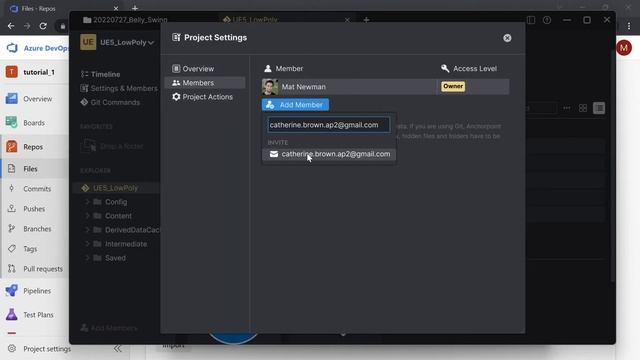Expand the Intermediate folder
This screenshot has height=360, width=640.
pyautogui.click(x=87, y=244)
